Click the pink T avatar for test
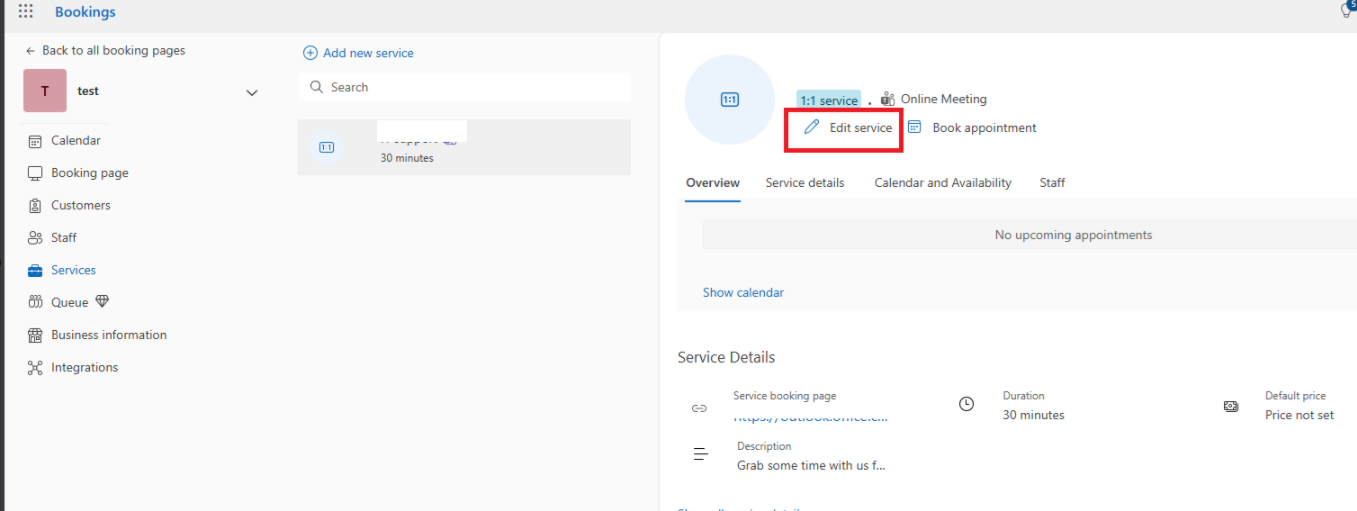Screen dimensions: 1357x511 click(45, 91)
